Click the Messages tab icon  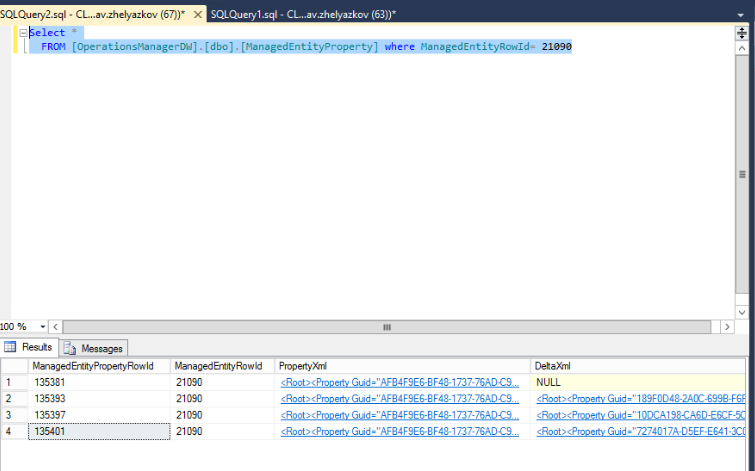click(x=70, y=348)
